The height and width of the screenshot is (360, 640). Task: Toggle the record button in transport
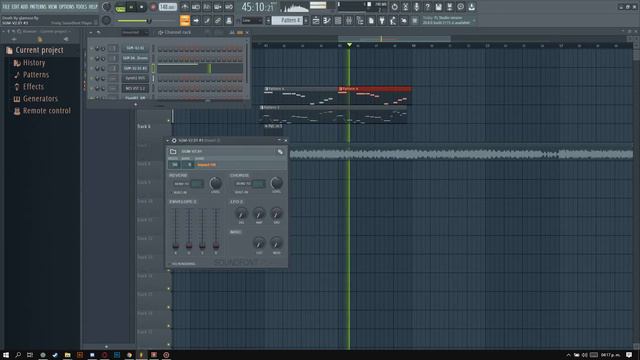[x=153, y=7]
